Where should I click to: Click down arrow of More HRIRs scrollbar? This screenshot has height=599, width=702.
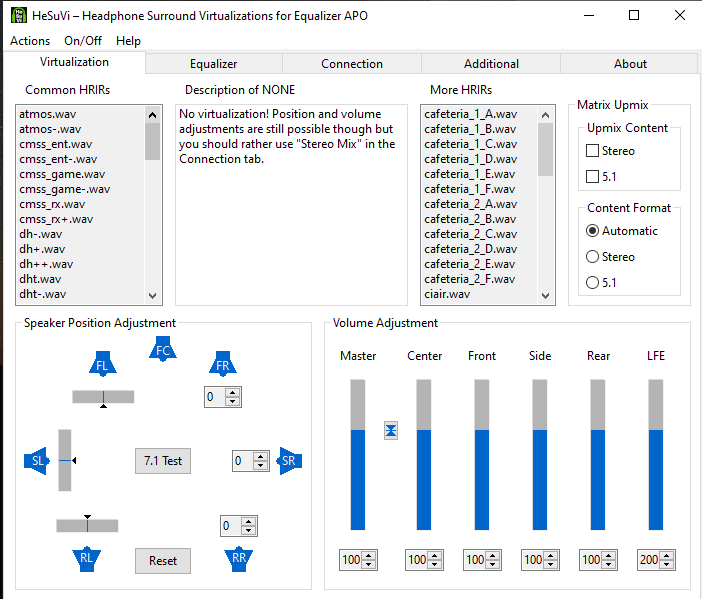(545, 296)
